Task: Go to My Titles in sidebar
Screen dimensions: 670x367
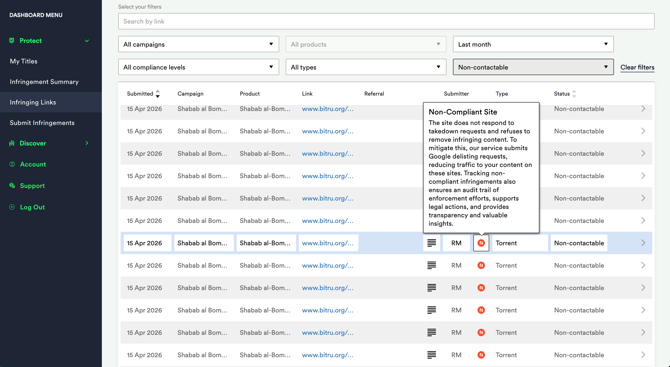Action: 24,61
